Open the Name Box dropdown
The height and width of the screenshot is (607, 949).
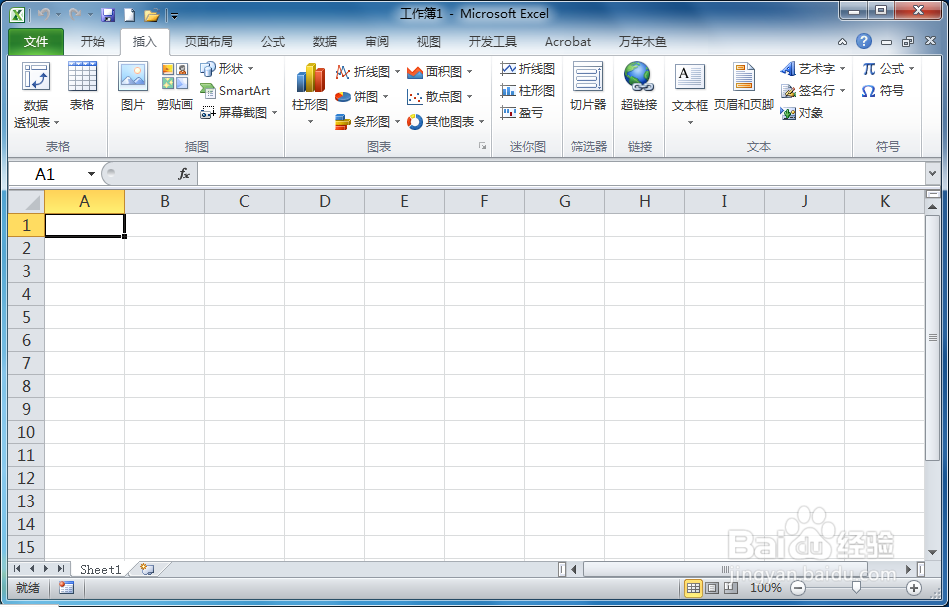(x=91, y=174)
